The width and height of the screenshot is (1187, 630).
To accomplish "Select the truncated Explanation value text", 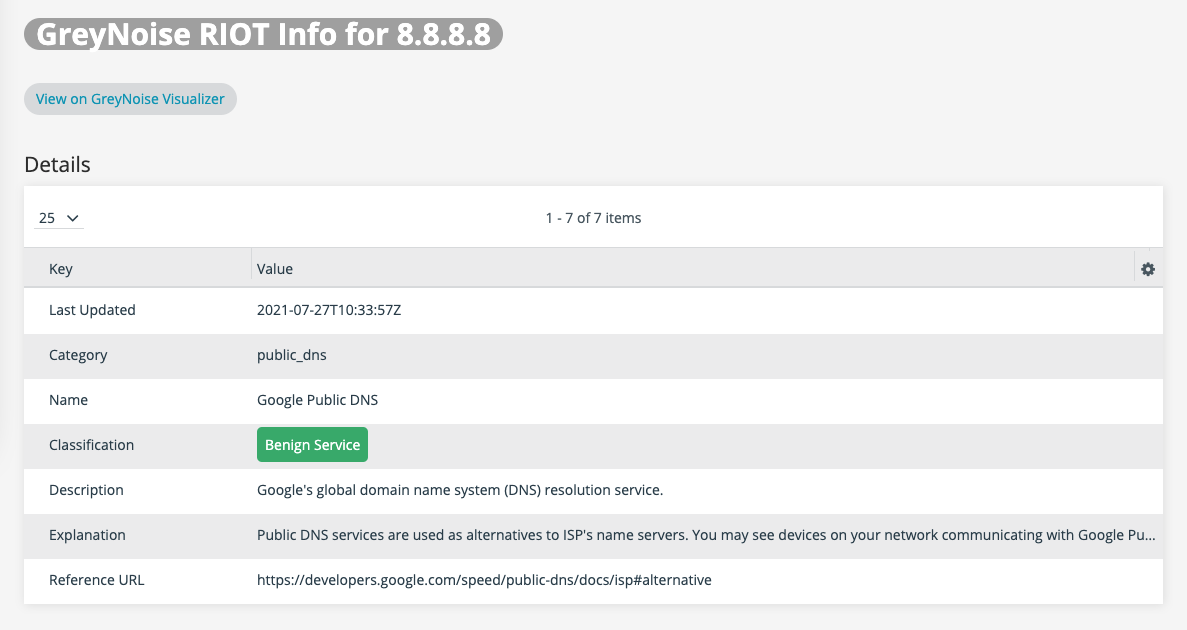I will [x=706, y=535].
